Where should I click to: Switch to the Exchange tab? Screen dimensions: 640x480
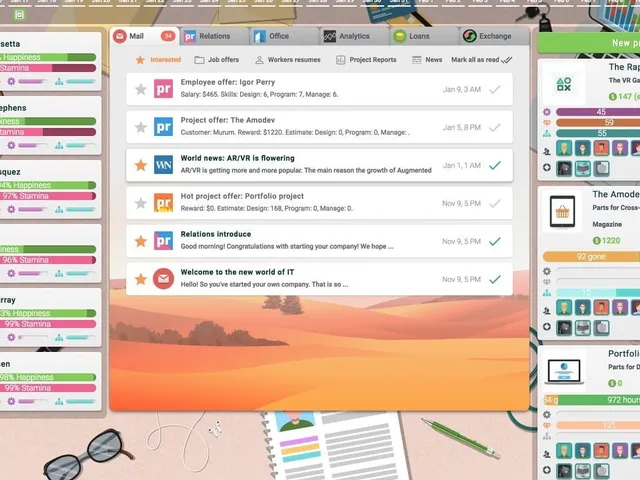pyautogui.click(x=494, y=36)
